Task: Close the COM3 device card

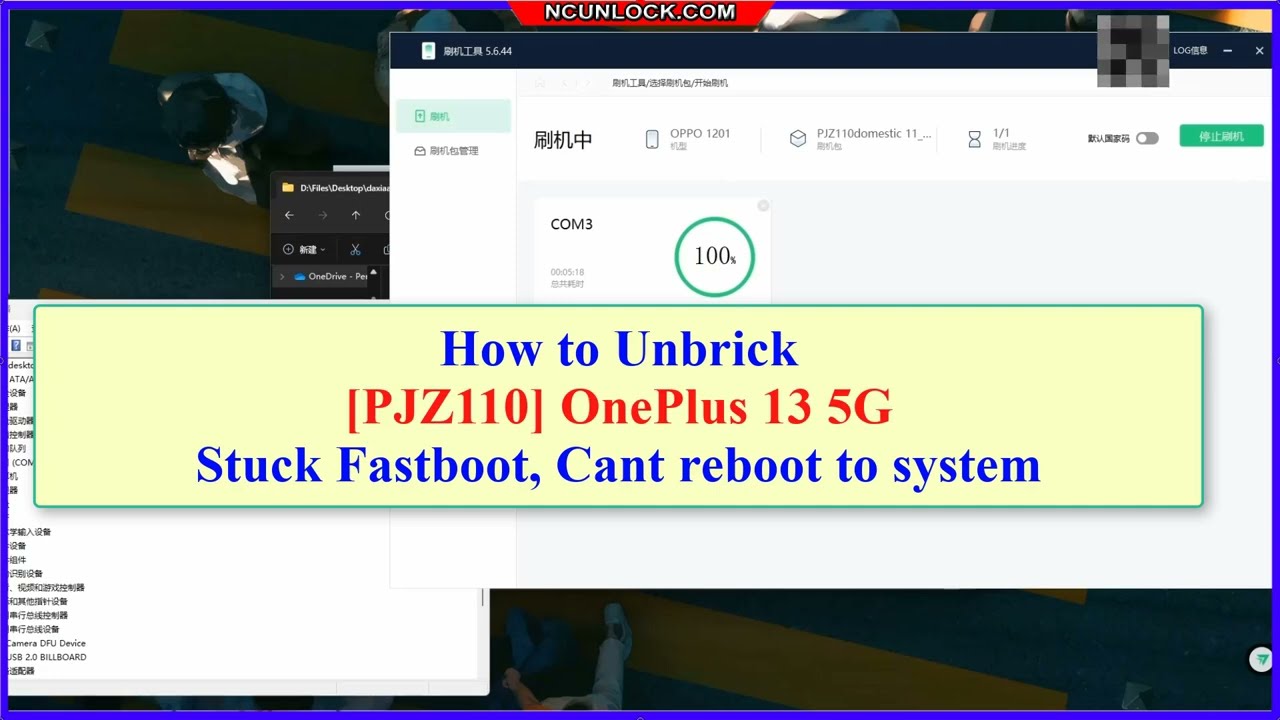Action: [x=763, y=206]
